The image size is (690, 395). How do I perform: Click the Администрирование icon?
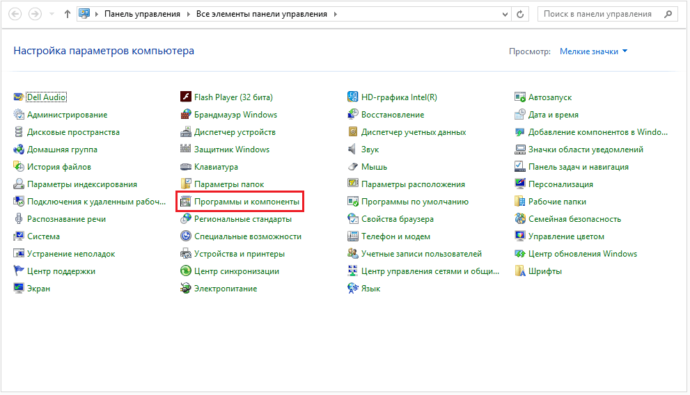(x=18, y=114)
